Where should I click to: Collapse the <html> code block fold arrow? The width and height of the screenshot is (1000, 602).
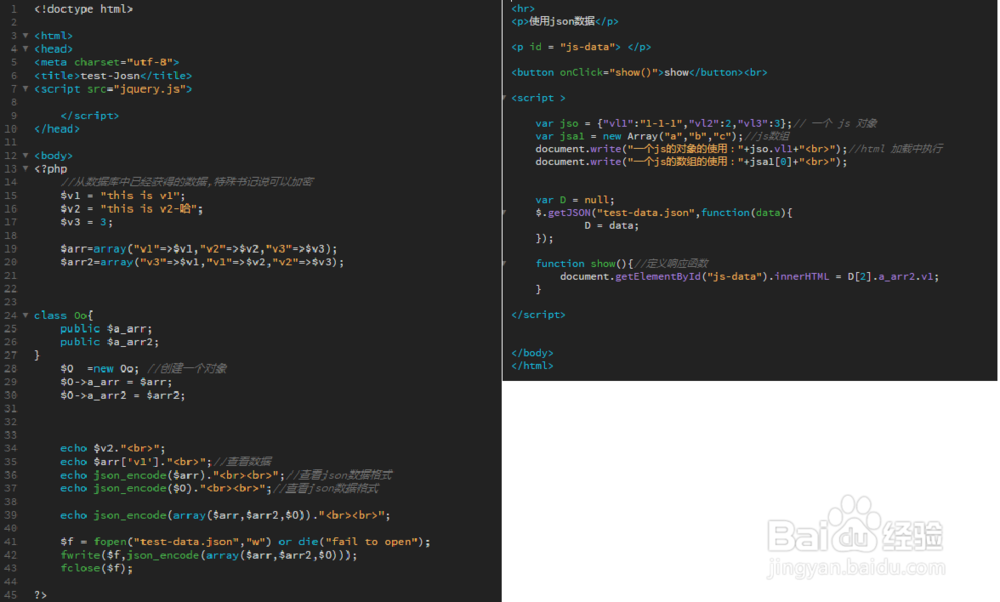coord(24,35)
